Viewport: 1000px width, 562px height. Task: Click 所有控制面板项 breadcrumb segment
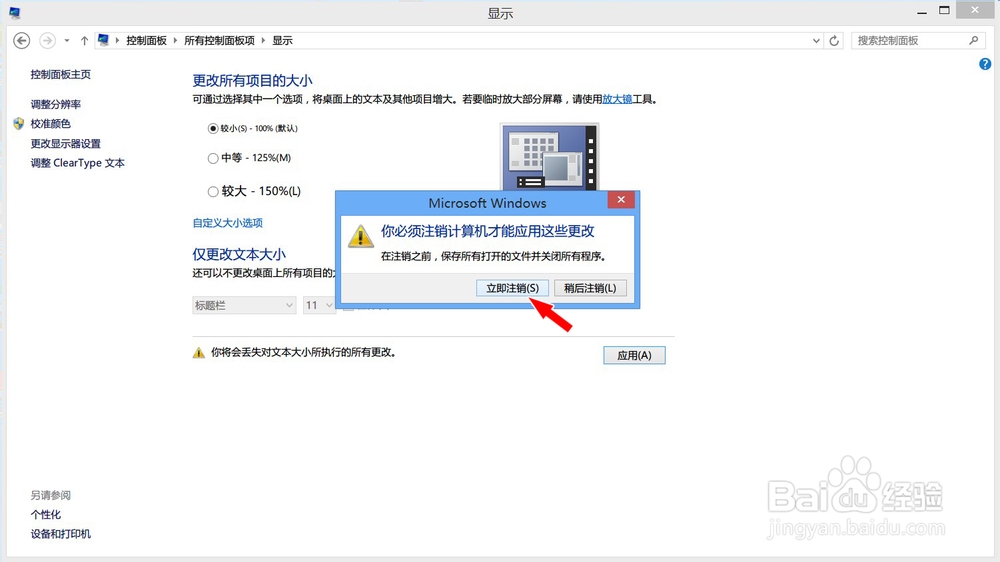tap(219, 40)
